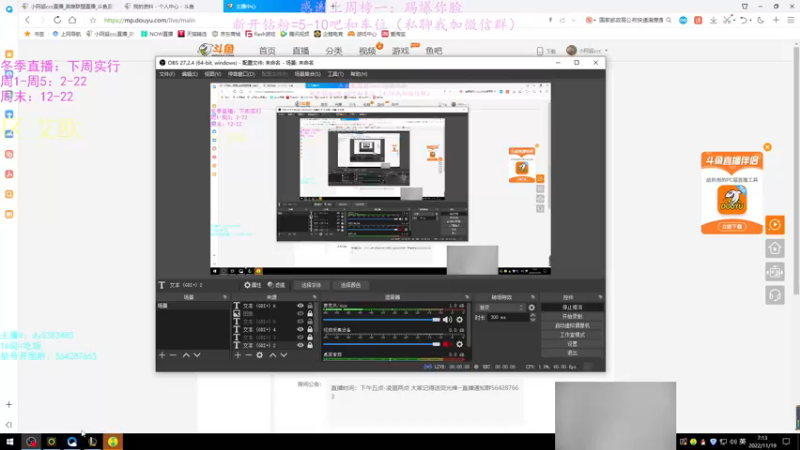Viewport: 800px width, 450px height.
Task: Open the 文件(F) menu in OBS
Action: pos(167,74)
